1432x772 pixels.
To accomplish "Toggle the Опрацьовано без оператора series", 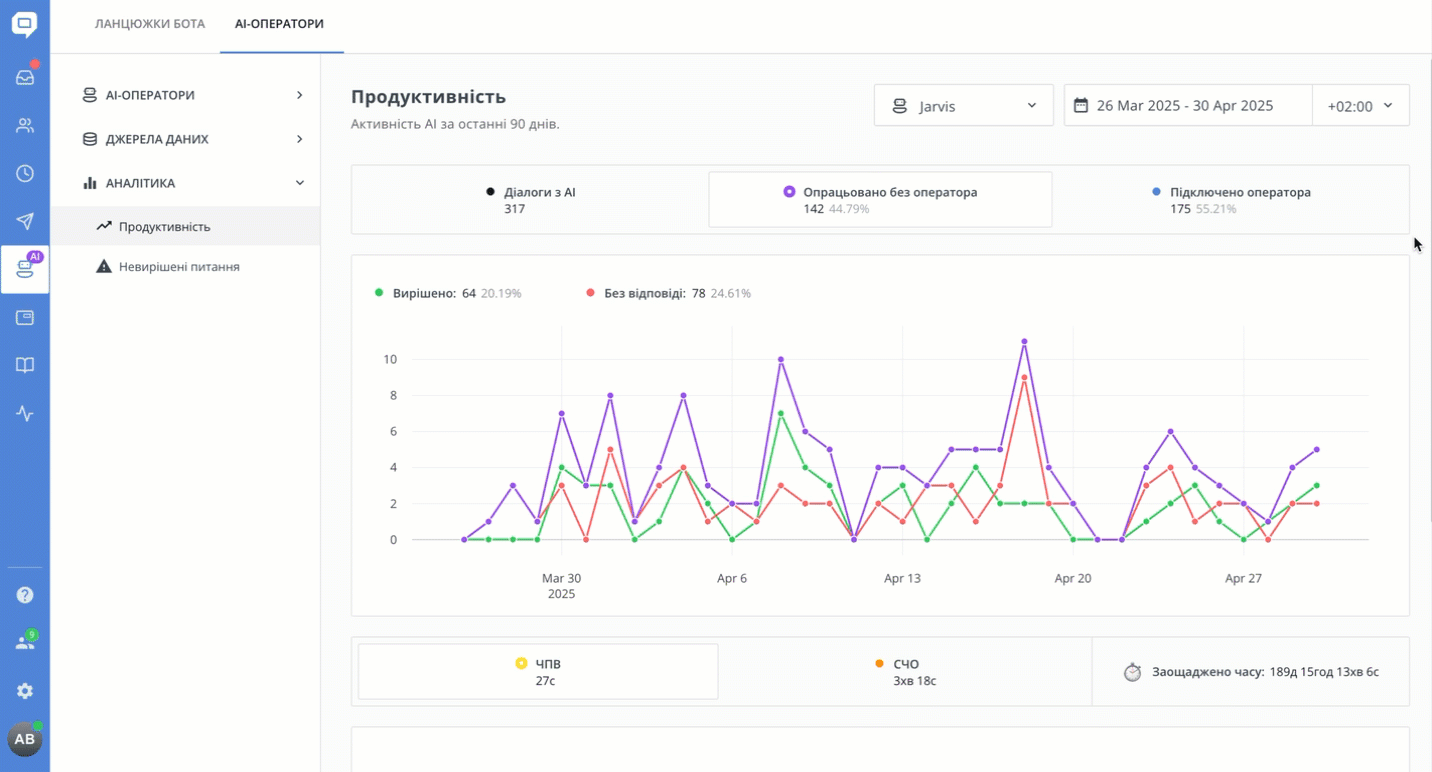I will point(880,200).
